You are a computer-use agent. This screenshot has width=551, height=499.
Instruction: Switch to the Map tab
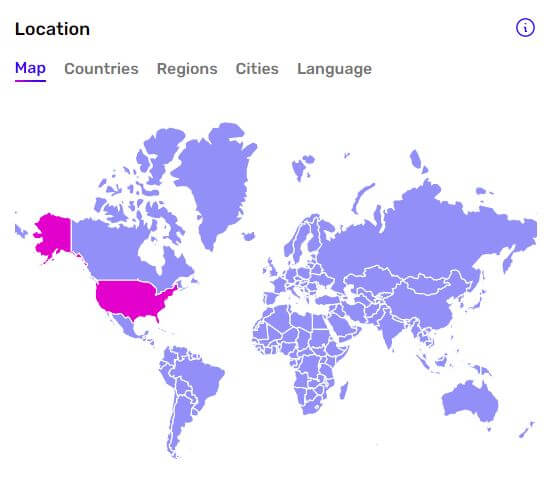pos(30,68)
